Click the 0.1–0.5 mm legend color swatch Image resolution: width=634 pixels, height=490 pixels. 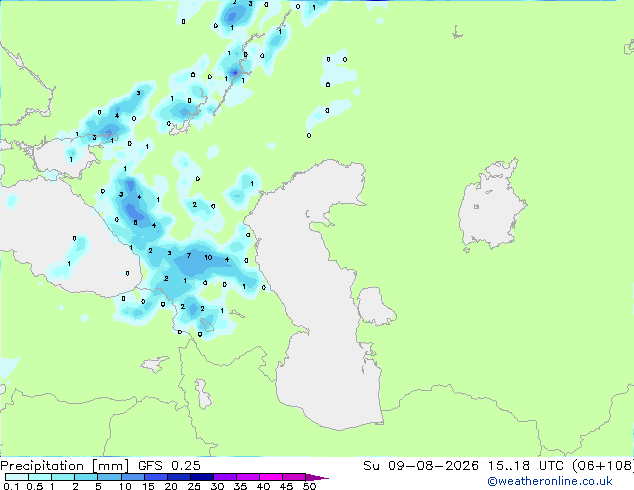pos(17,477)
